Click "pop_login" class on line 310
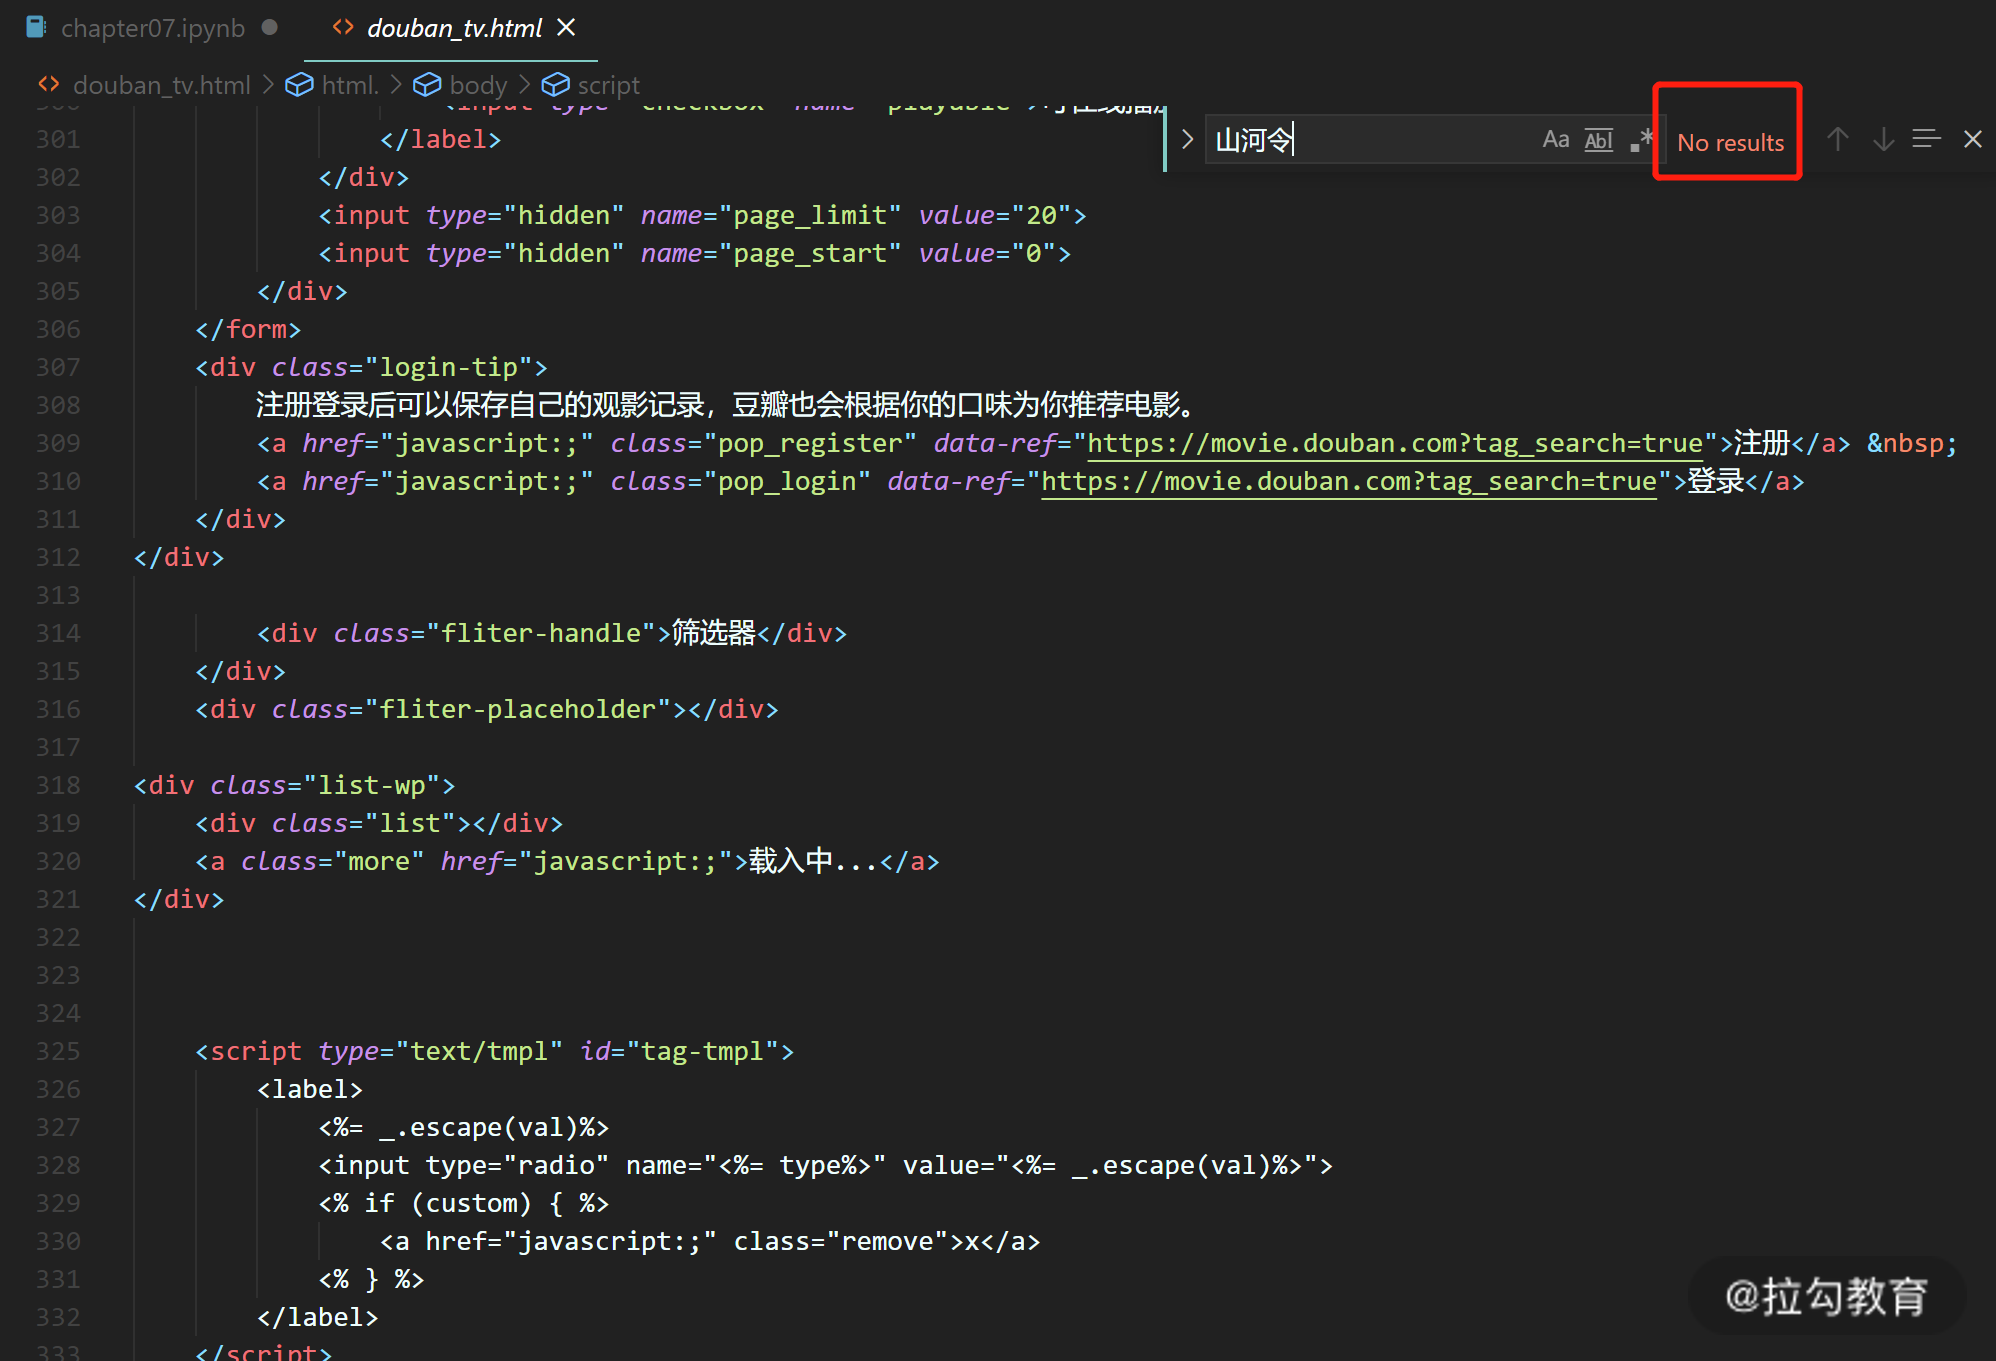The height and width of the screenshot is (1361, 1996). 787,481
